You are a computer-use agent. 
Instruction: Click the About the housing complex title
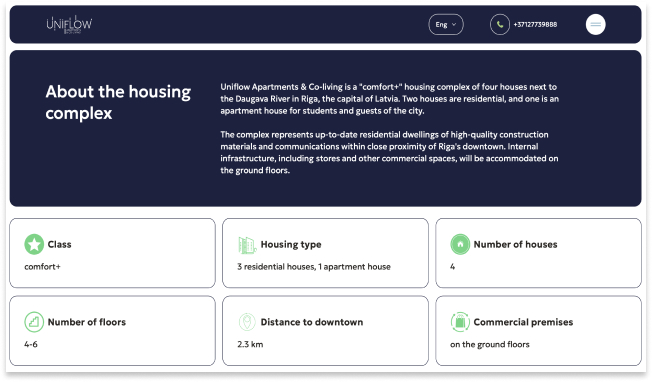[118, 102]
